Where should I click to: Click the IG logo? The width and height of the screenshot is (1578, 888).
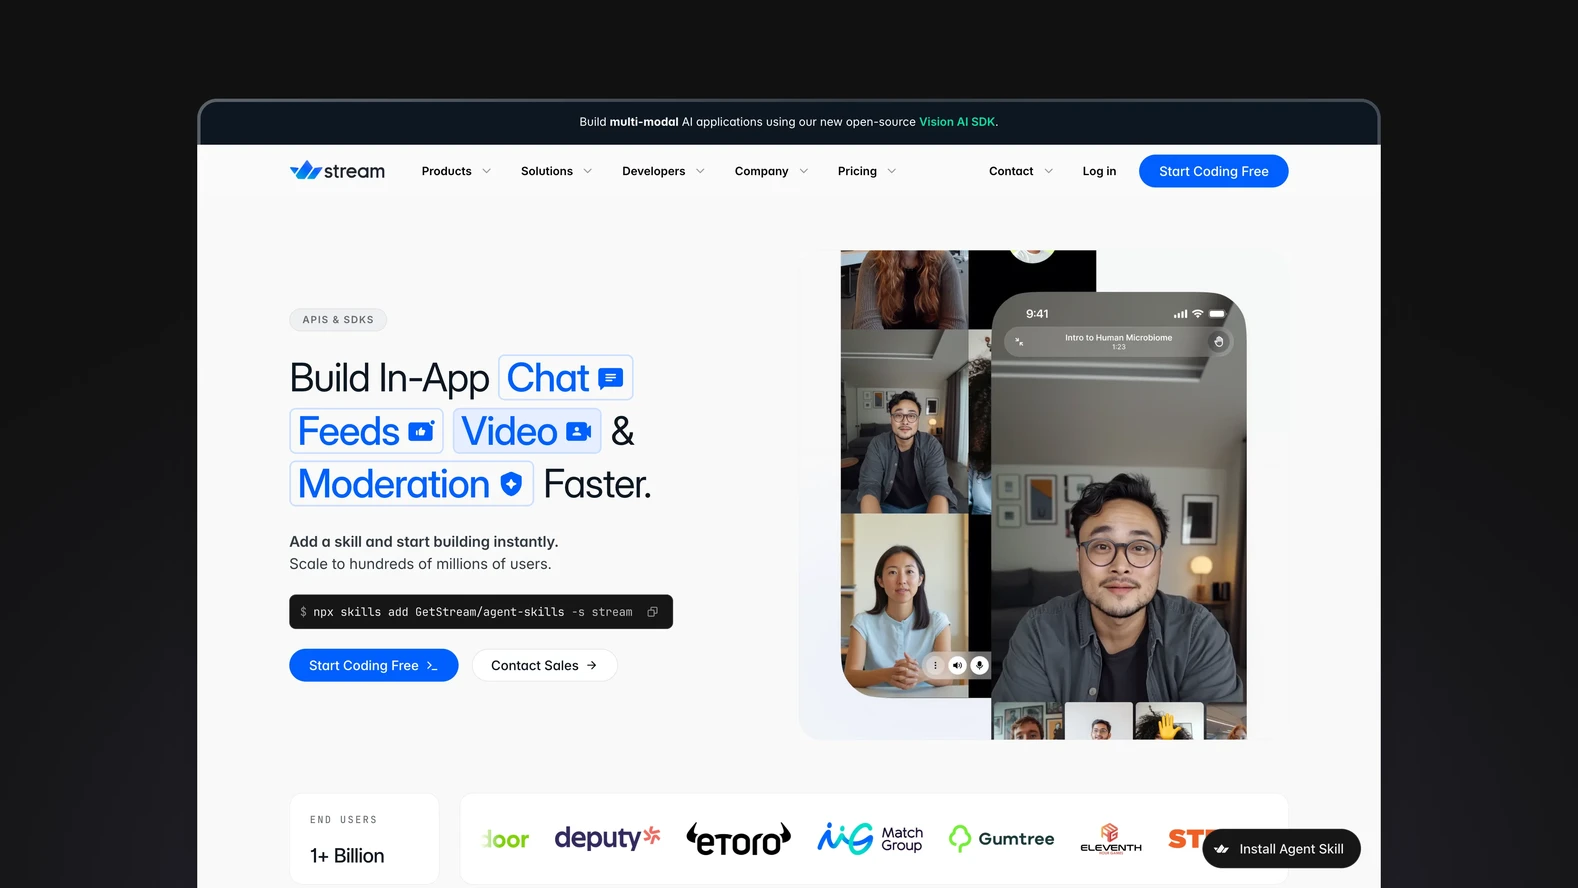click(x=845, y=838)
